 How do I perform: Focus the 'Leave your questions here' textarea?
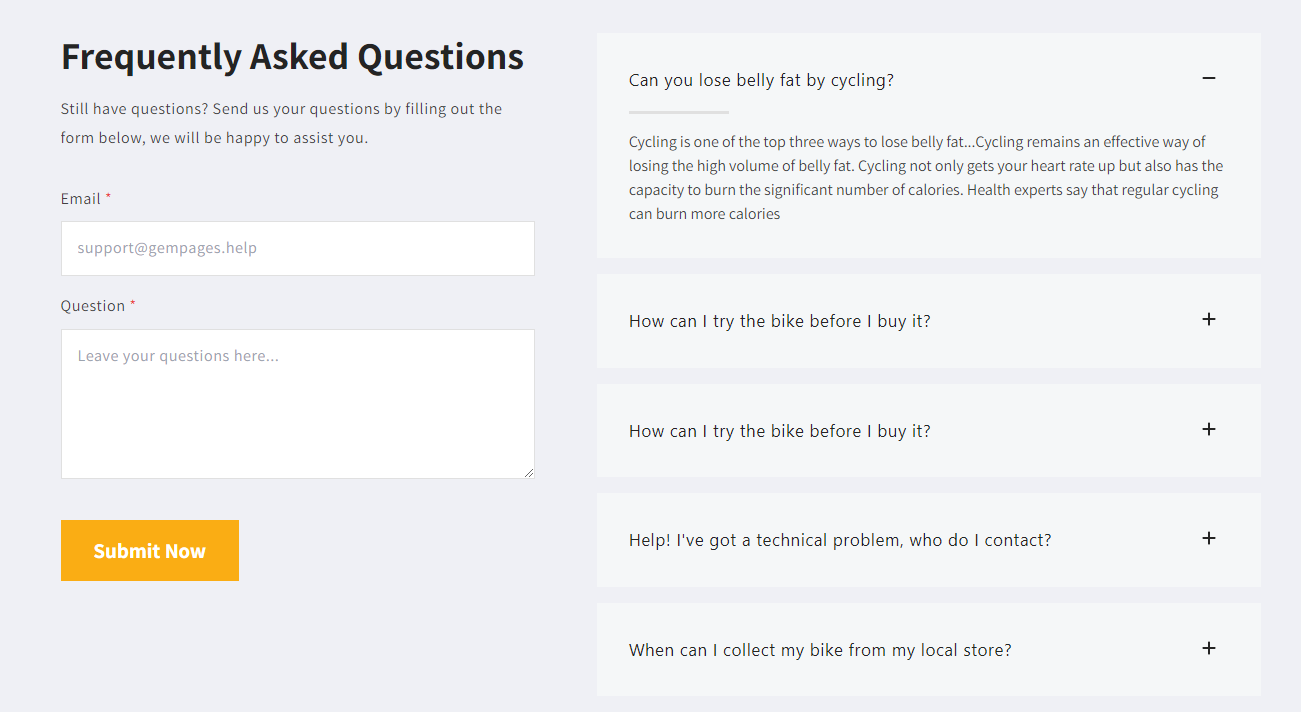point(297,403)
